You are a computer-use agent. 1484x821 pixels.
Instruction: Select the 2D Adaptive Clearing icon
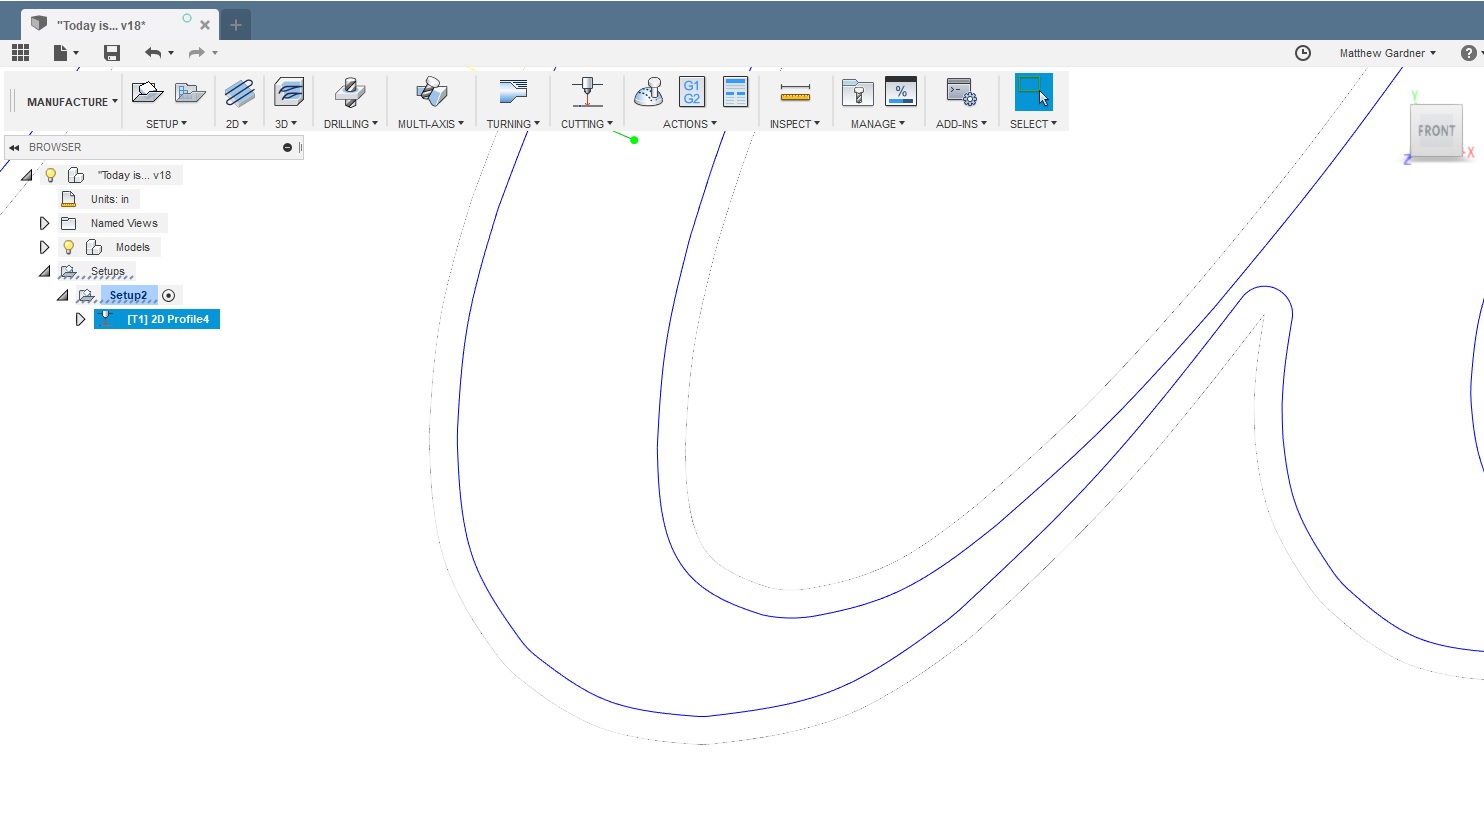239,93
